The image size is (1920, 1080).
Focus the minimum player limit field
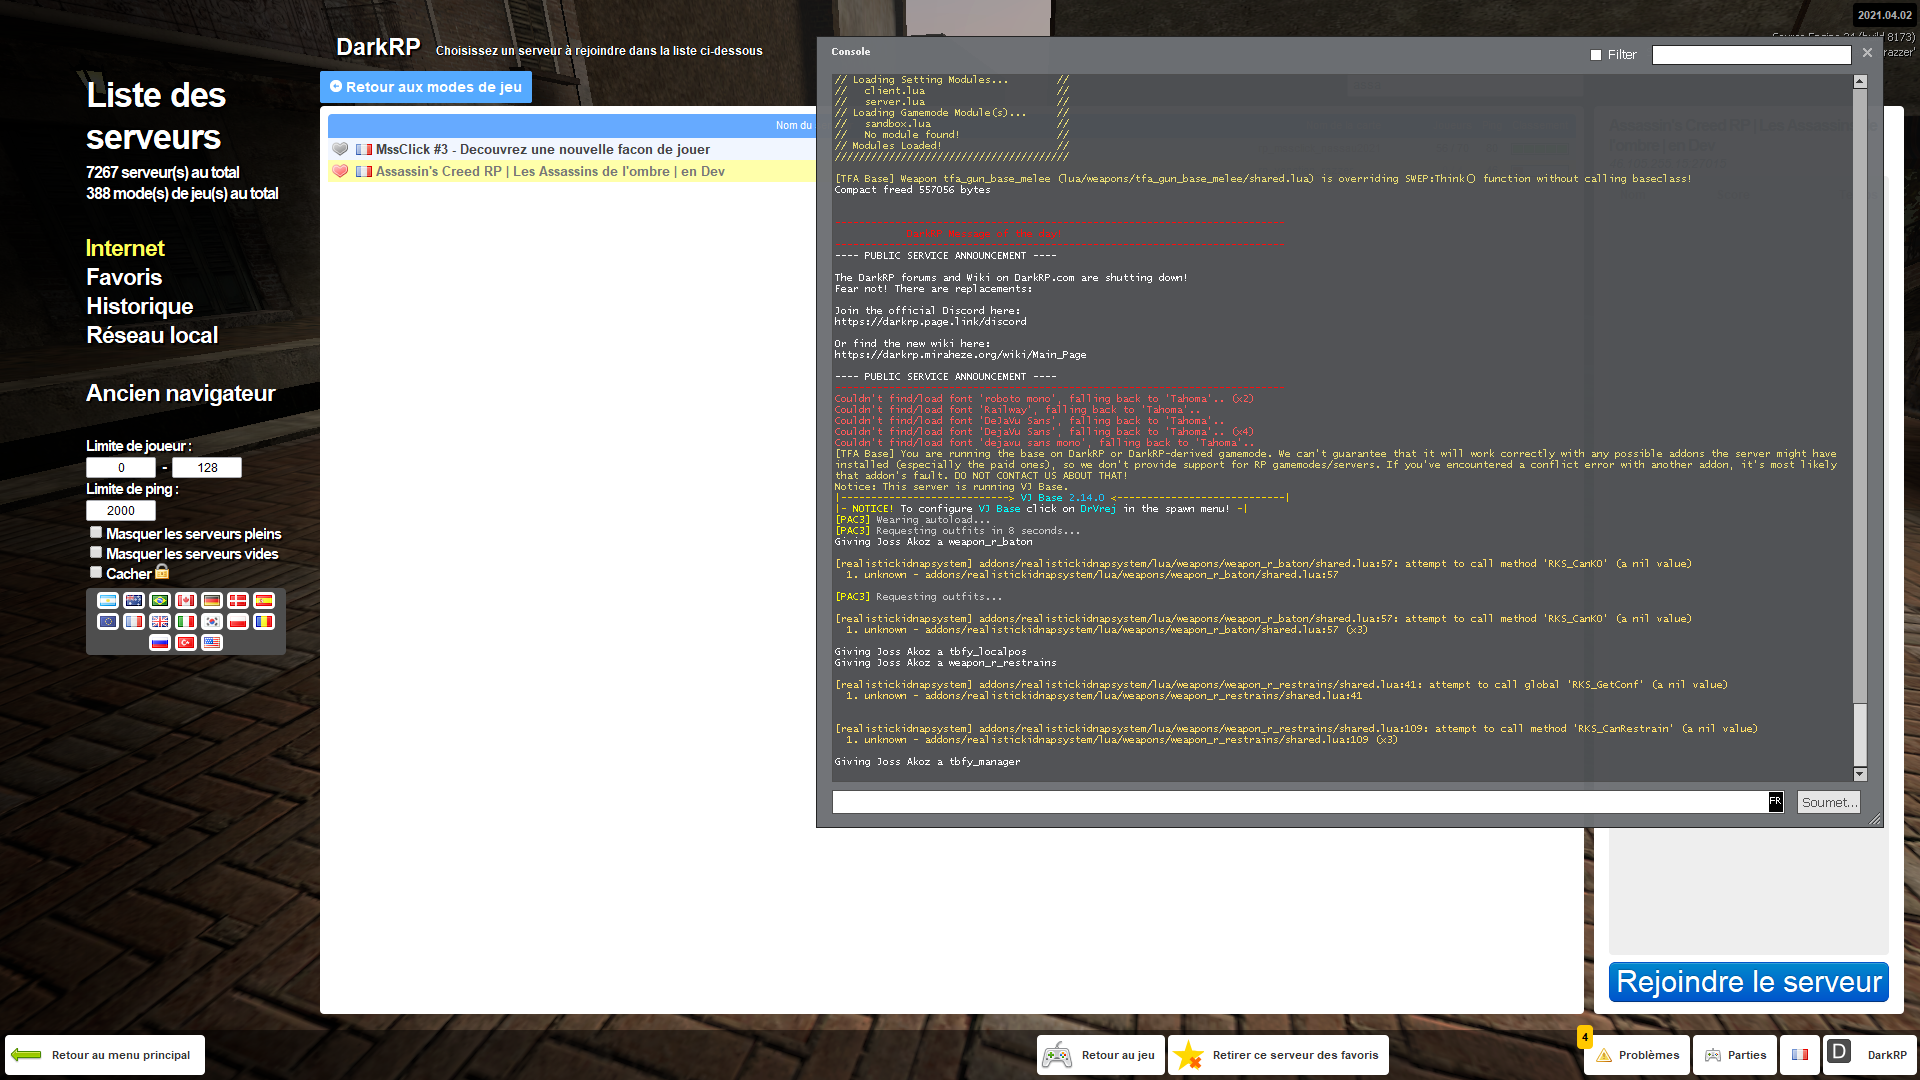121,467
